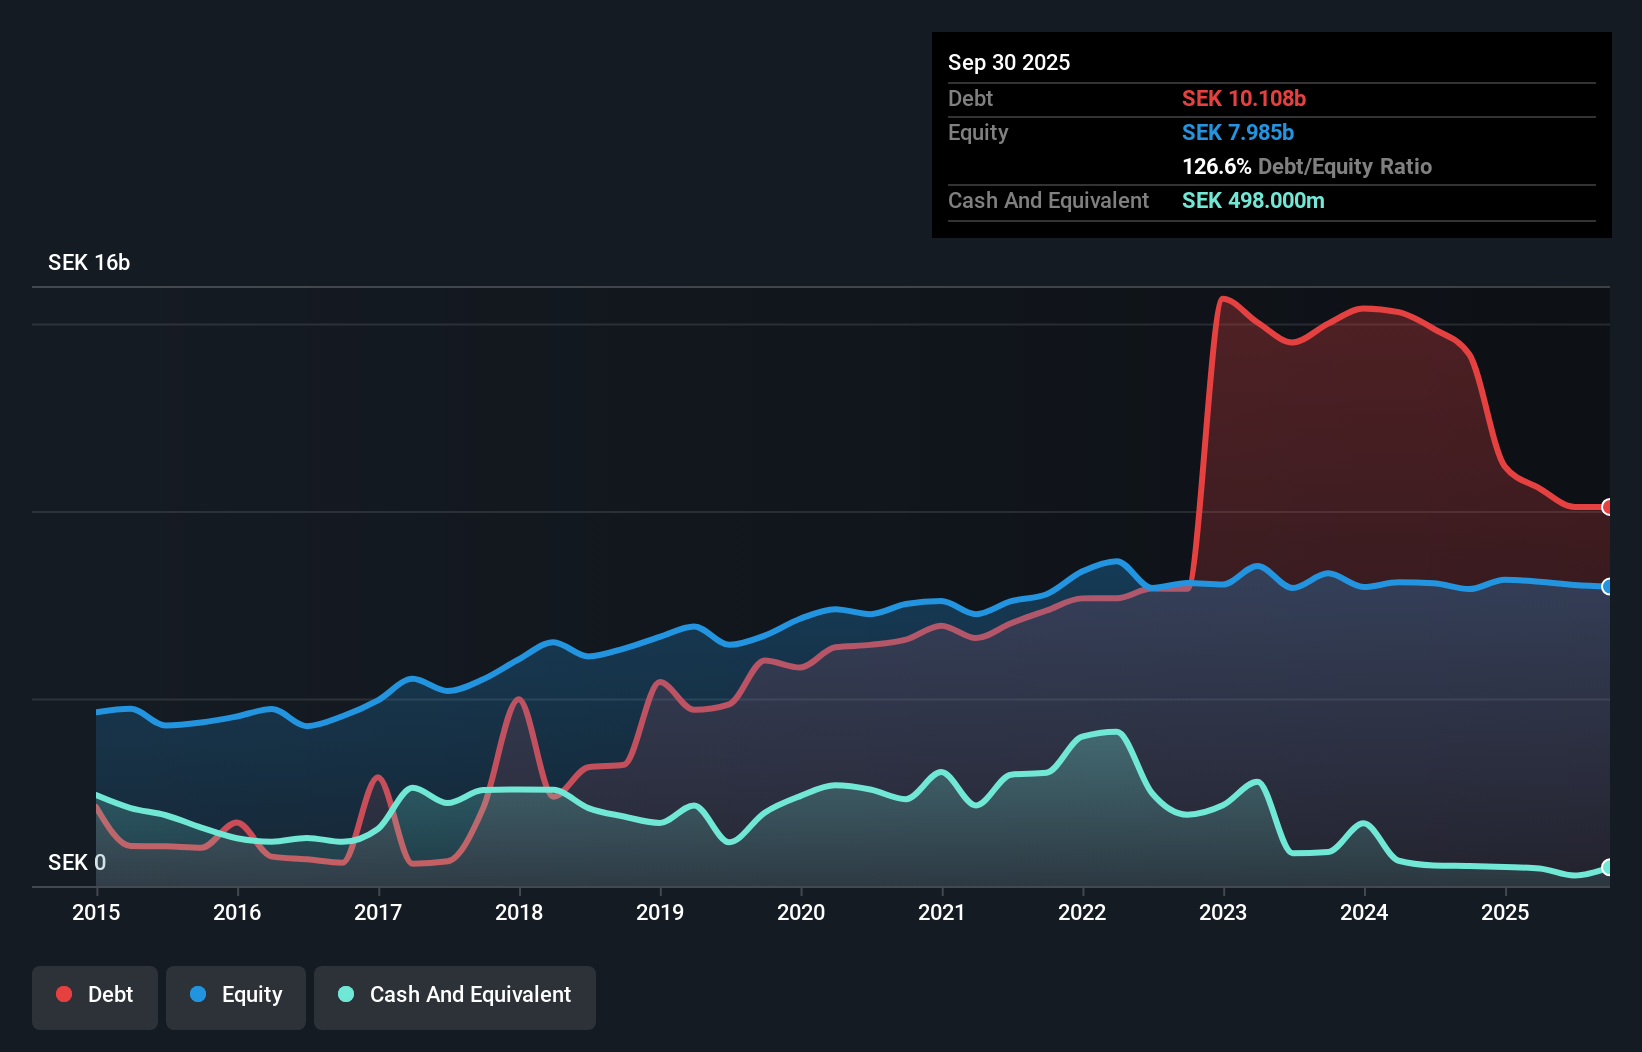Click the SEK 16b axis gridline label
This screenshot has height=1052, width=1642.
click(87, 262)
